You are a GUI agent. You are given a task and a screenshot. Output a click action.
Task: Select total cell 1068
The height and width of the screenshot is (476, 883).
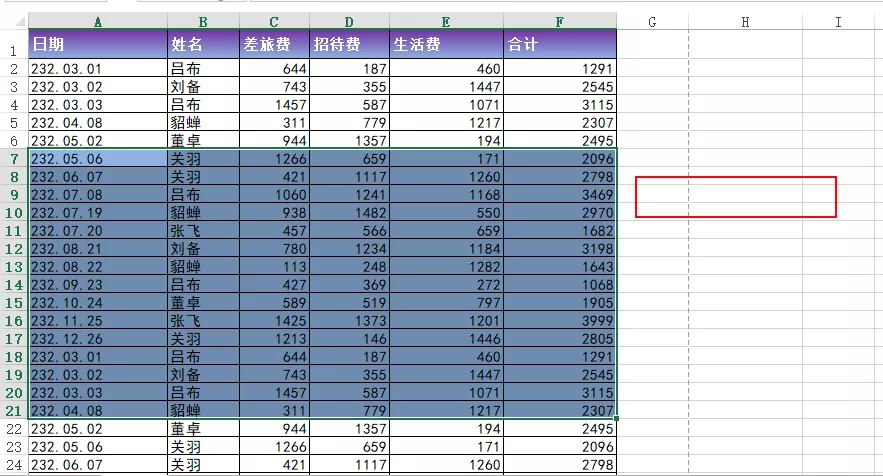560,285
